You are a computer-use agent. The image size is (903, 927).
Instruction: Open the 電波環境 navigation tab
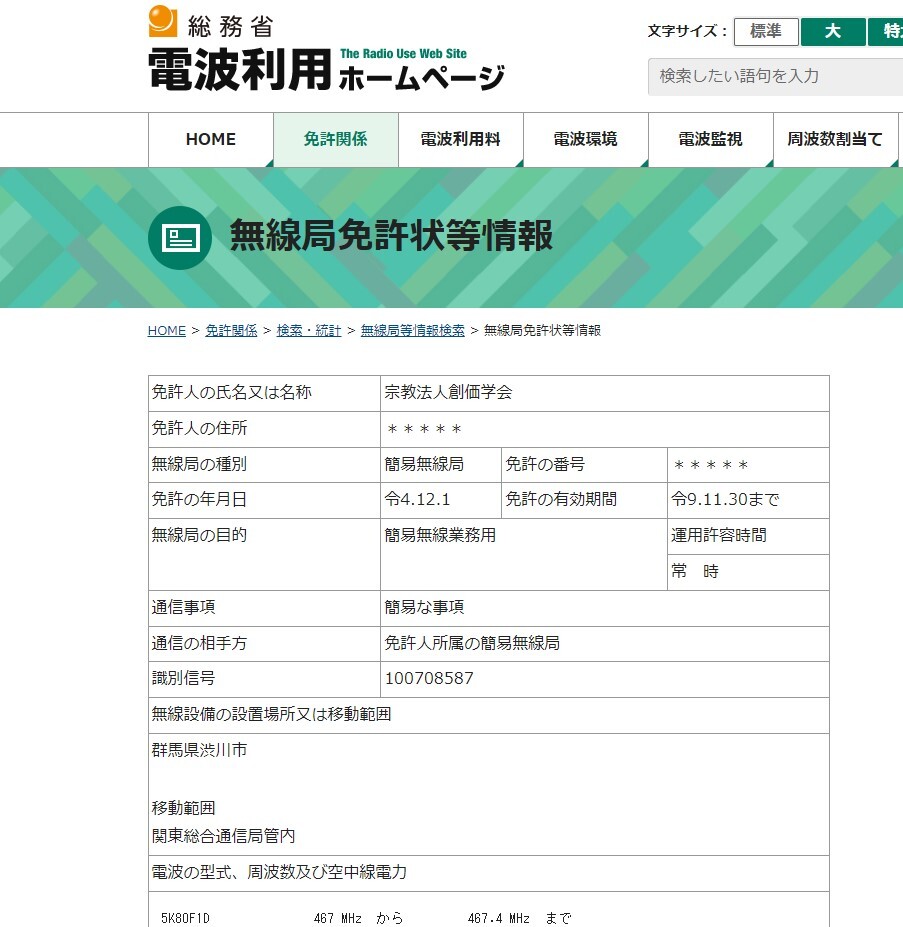[585, 140]
